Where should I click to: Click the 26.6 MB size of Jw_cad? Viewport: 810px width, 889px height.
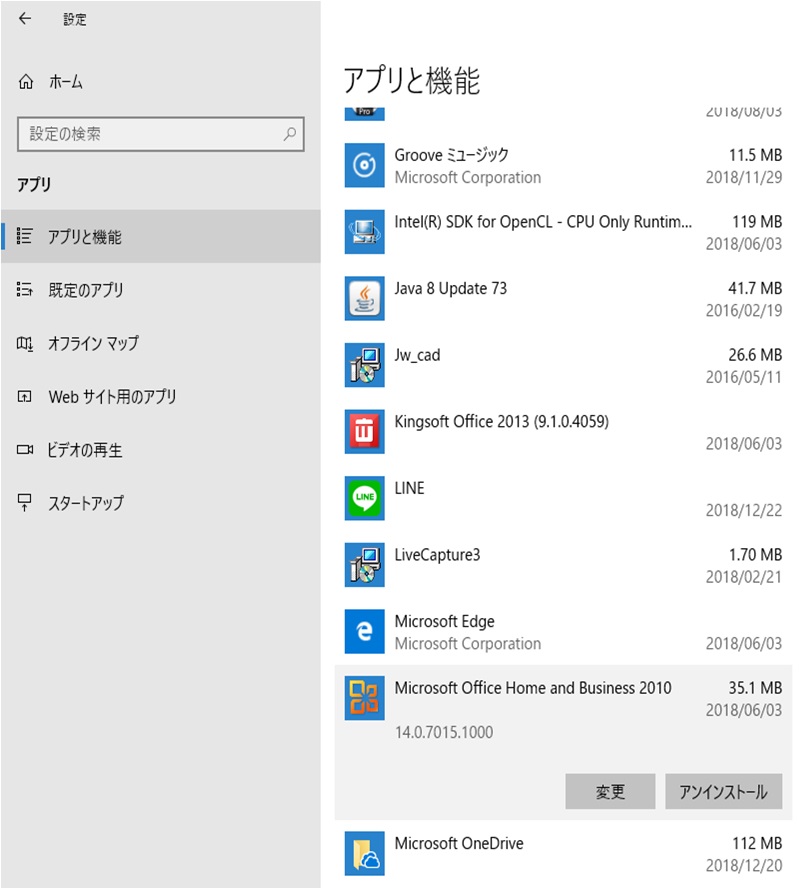point(755,355)
